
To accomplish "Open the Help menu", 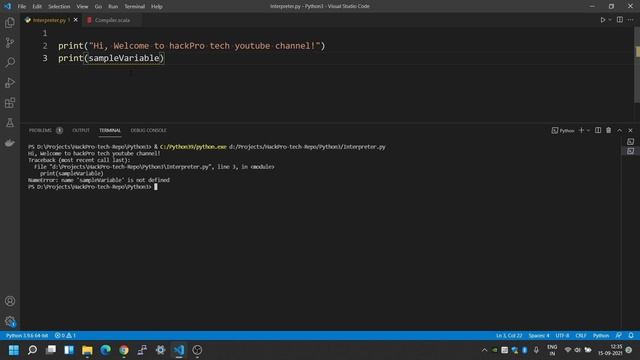I will pyautogui.click(x=157, y=6).
